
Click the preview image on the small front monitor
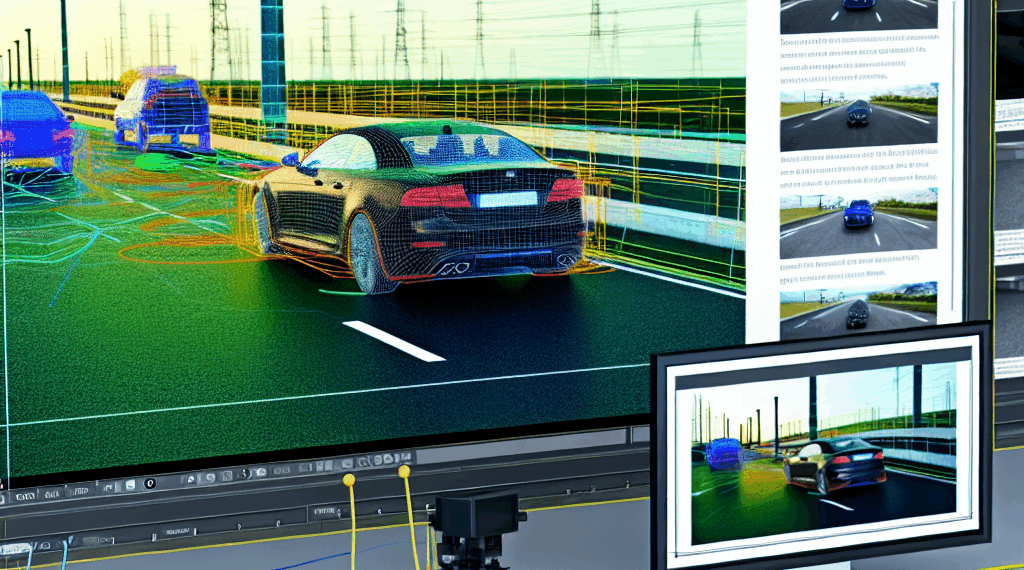point(815,451)
